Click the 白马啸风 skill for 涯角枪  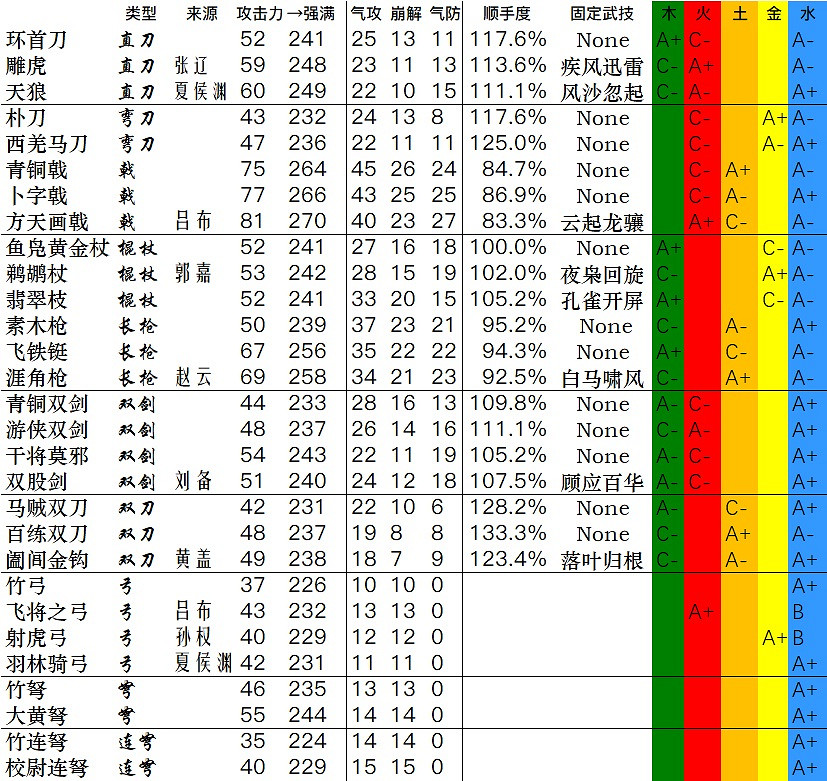point(603,375)
